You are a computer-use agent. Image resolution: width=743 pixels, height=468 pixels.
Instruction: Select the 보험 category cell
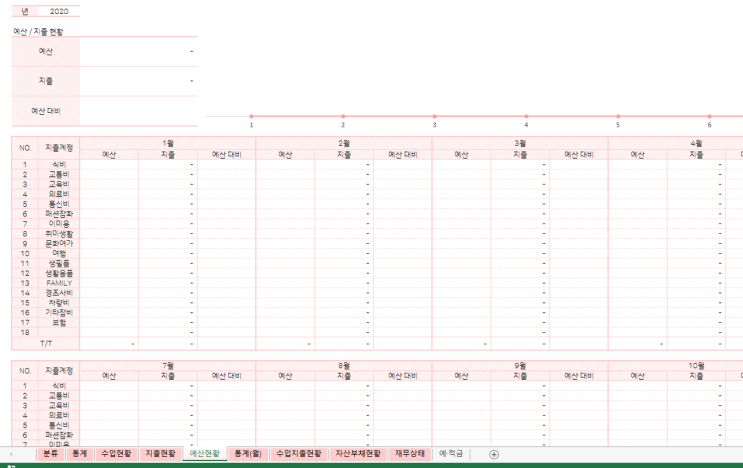click(x=59, y=323)
